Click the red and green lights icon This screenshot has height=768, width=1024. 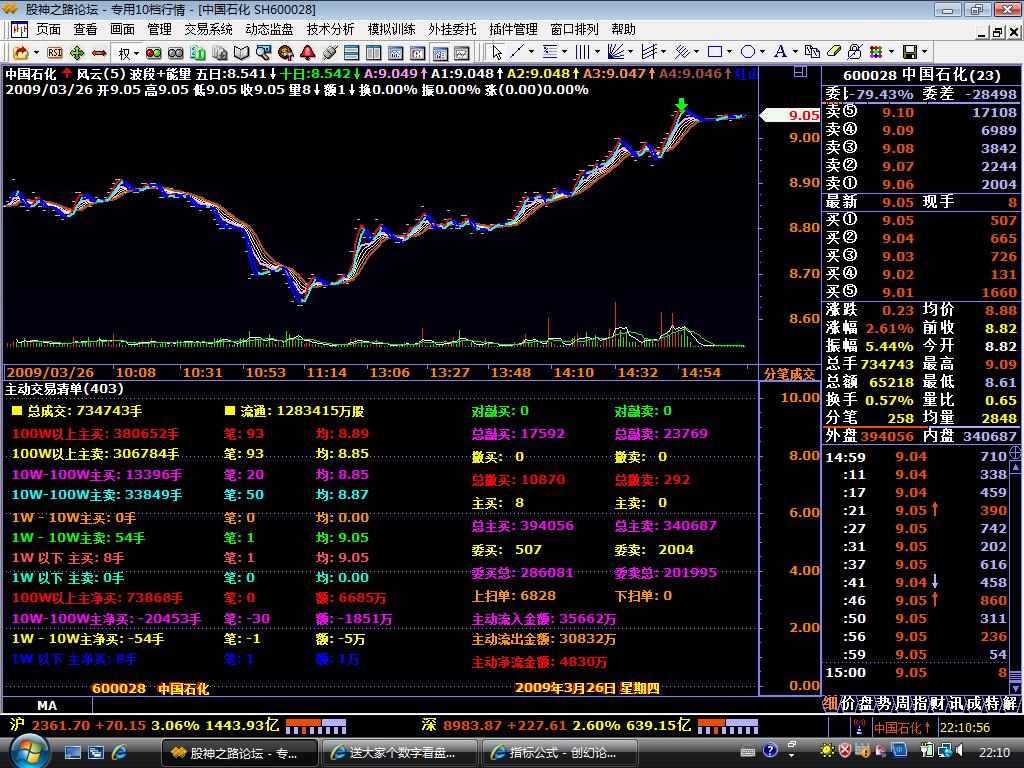153,52
